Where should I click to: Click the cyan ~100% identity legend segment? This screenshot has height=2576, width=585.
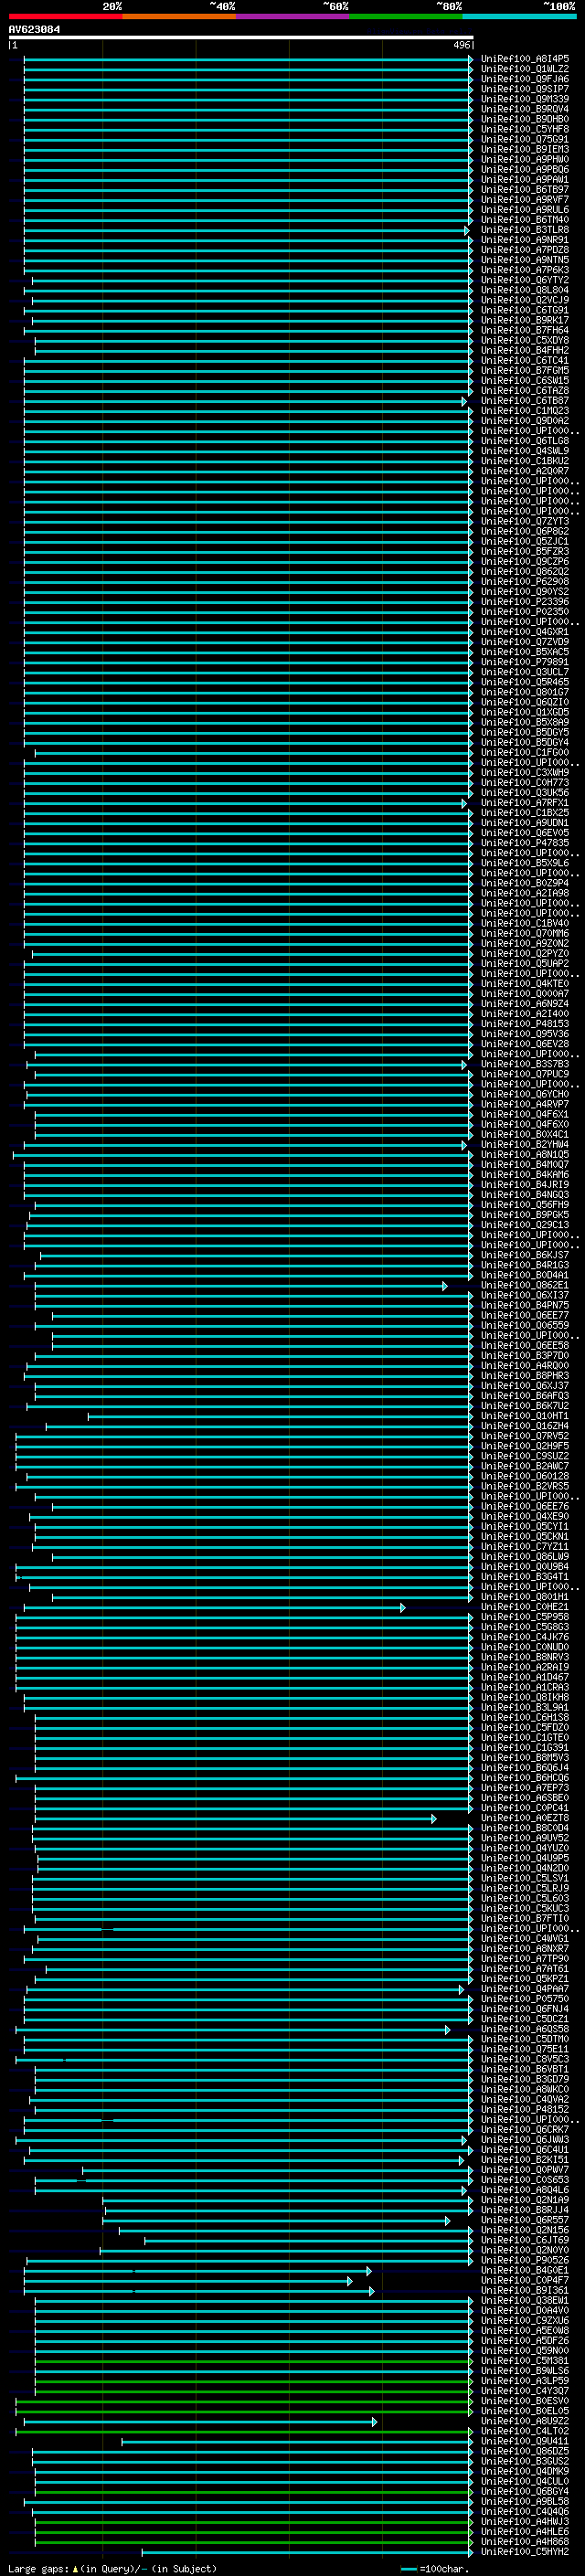519,16
